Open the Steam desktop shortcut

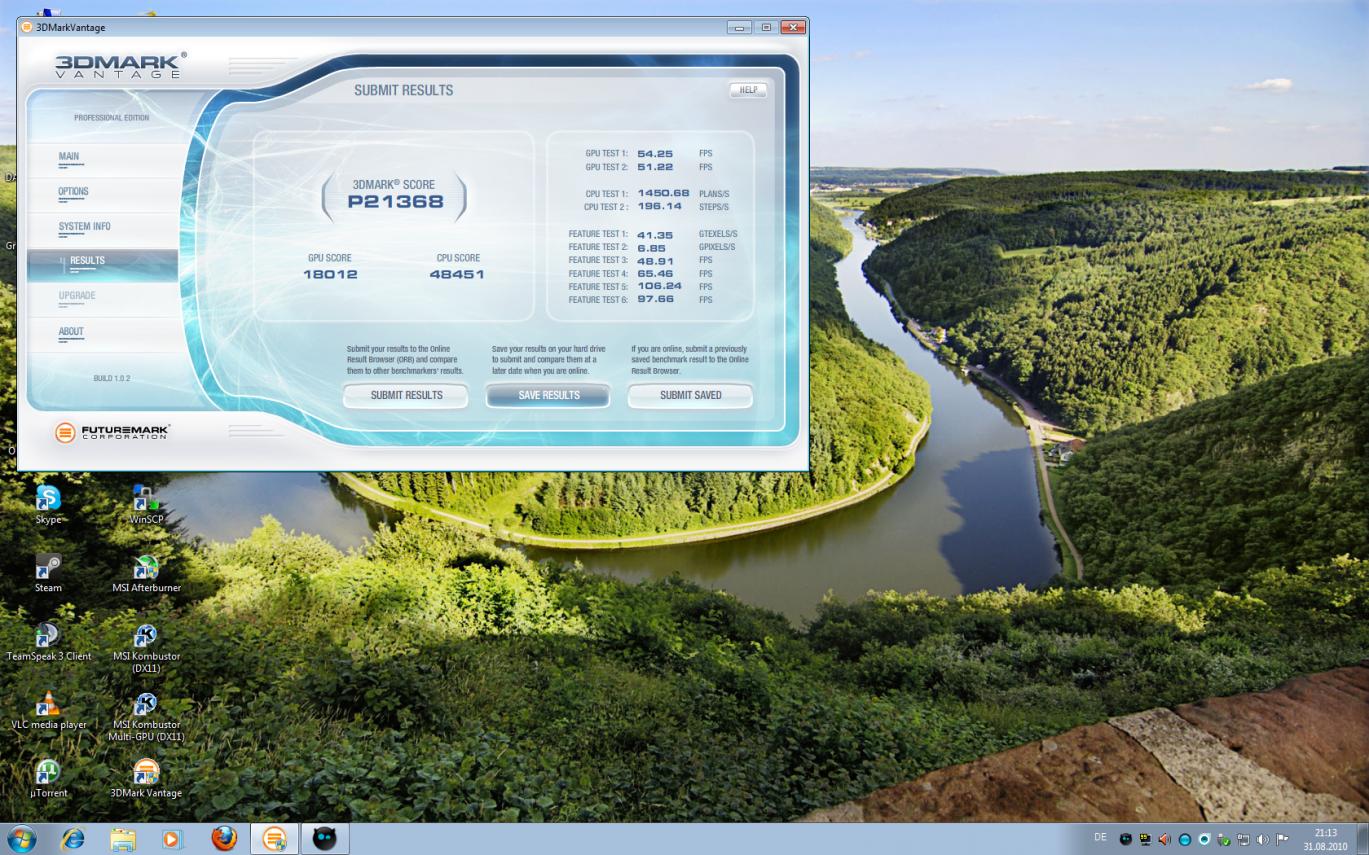(x=48, y=572)
